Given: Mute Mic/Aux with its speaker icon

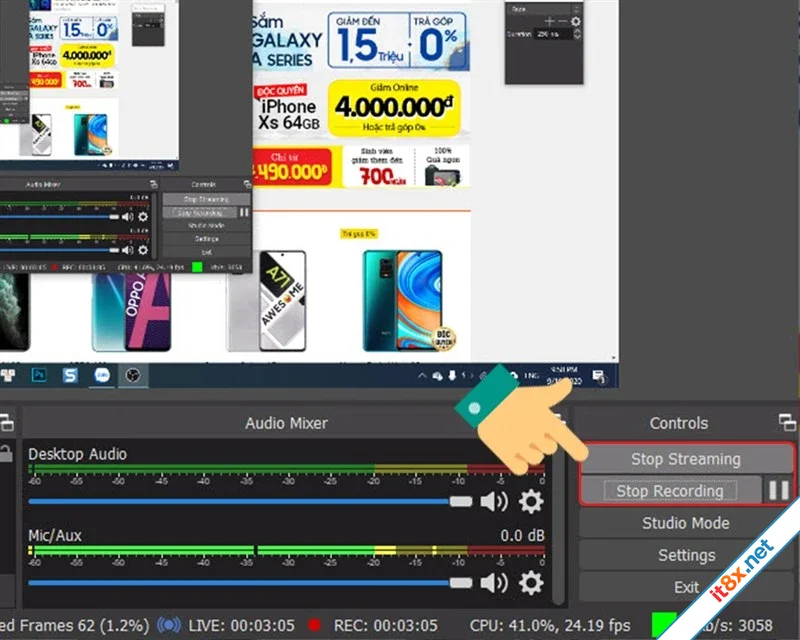Looking at the screenshot, I should pos(494,583).
